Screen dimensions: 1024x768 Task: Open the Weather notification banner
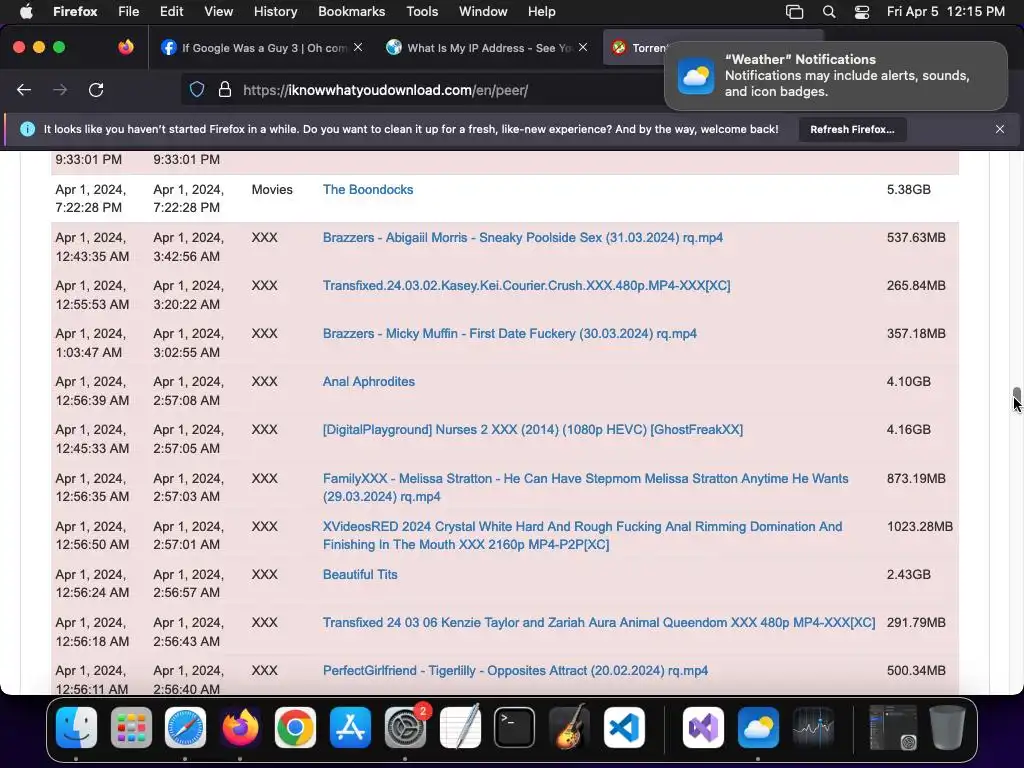[836, 76]
